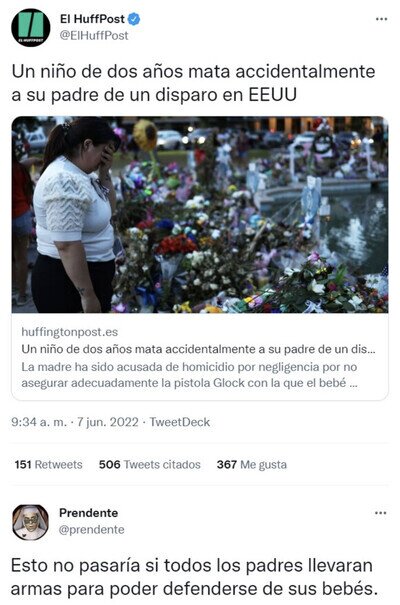Image resolution: width=400 pixels, height=605 pixels.
Task: View the 506 Tweets citados list
Action: tap(150, 465)
